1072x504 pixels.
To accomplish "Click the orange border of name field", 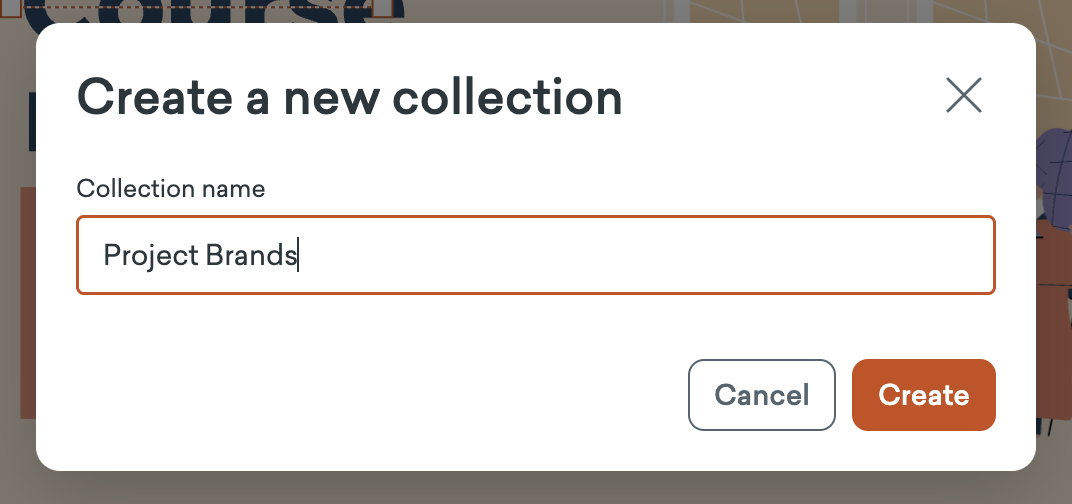I will [535, 217].
